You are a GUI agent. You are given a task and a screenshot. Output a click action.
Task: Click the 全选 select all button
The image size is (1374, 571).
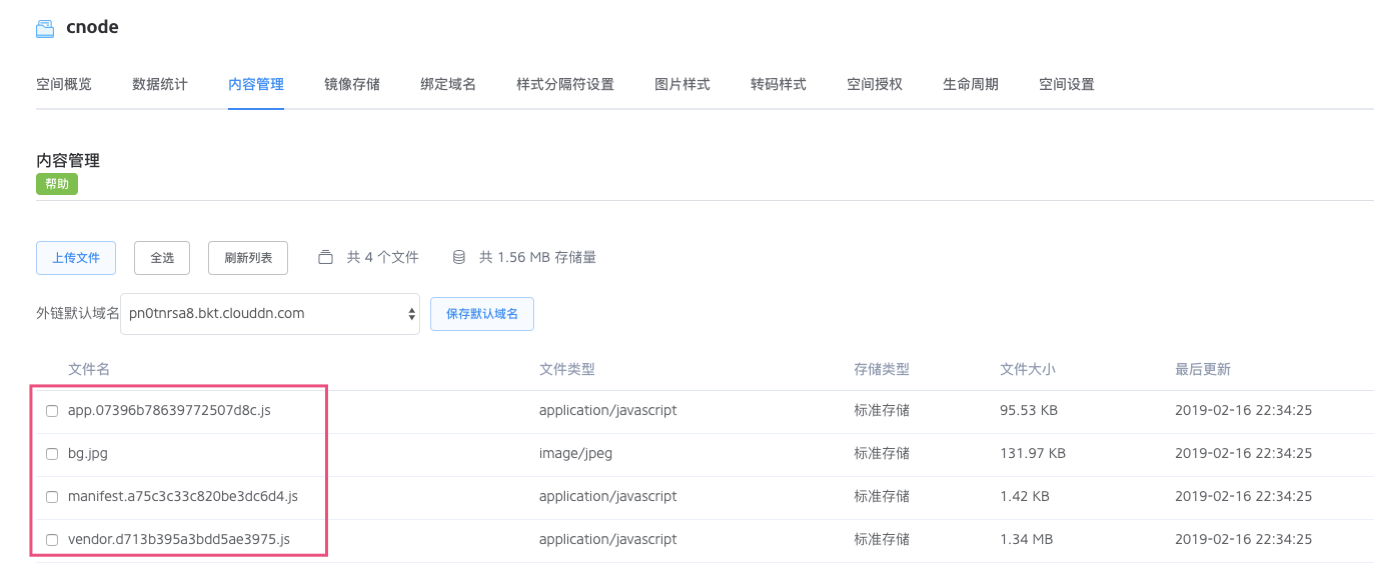[x=162, y=258]
